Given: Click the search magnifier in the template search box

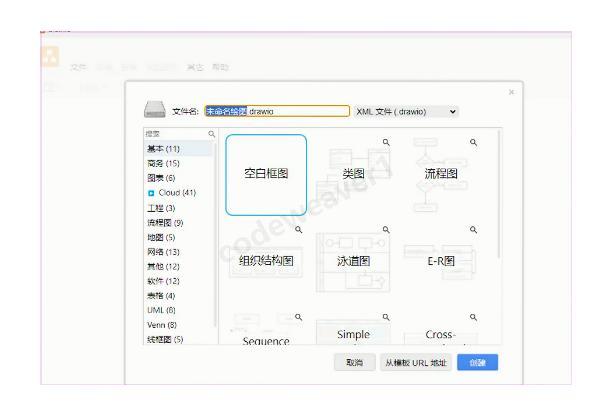Looking at the screenshot, I should point(212,134).
